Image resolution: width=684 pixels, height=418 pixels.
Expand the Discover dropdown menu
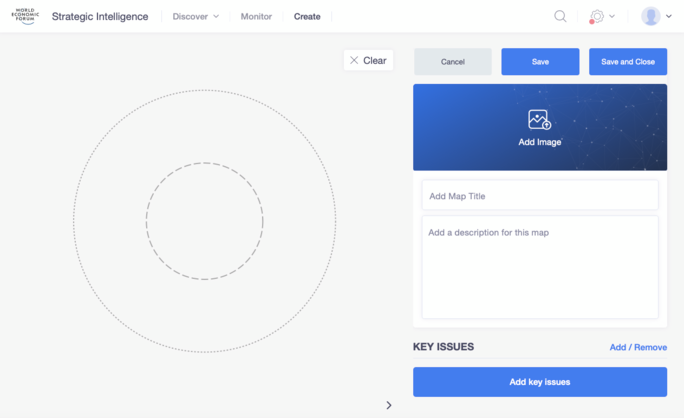point(195,17)
